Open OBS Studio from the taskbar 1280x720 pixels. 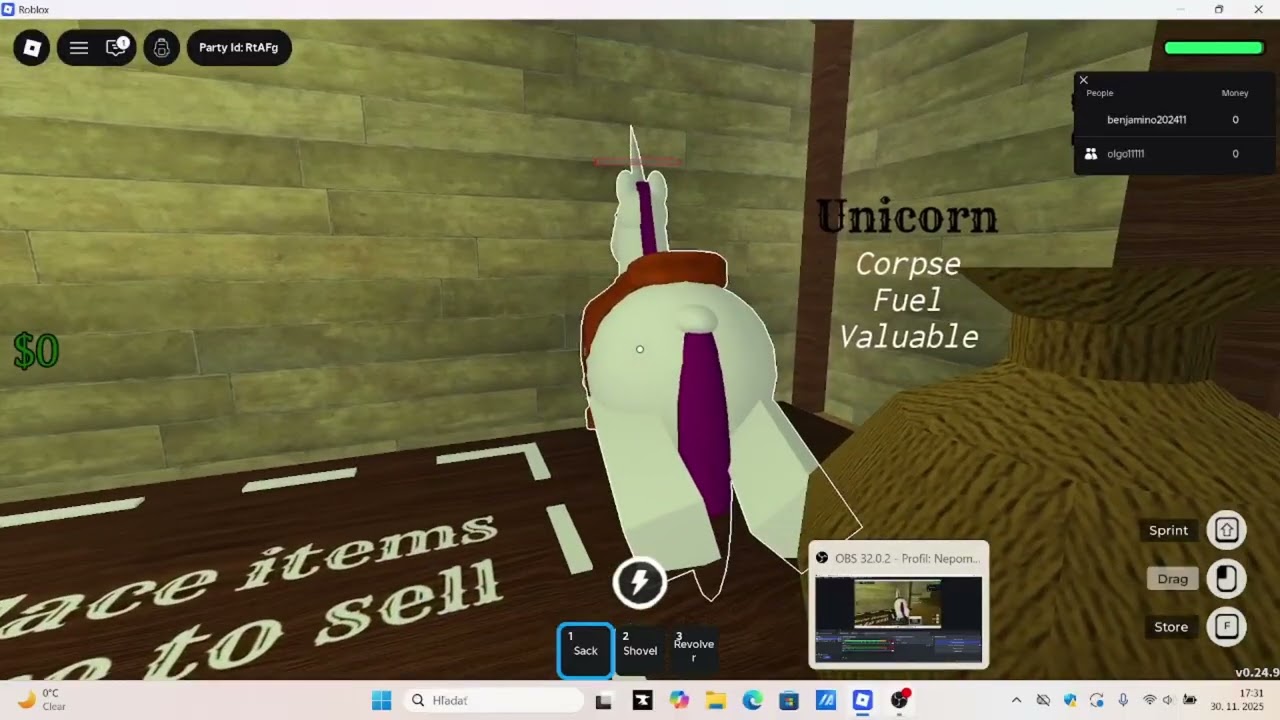[x=900, y=700]
